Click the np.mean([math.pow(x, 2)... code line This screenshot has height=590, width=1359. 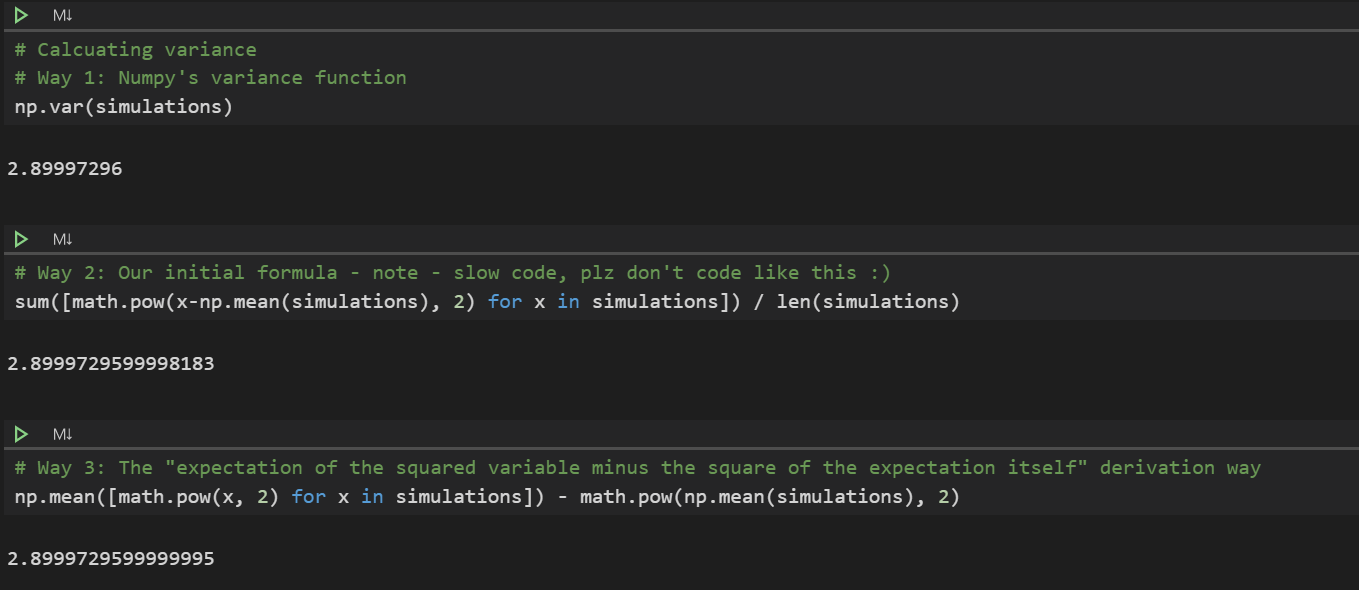(x=487, y=496)
